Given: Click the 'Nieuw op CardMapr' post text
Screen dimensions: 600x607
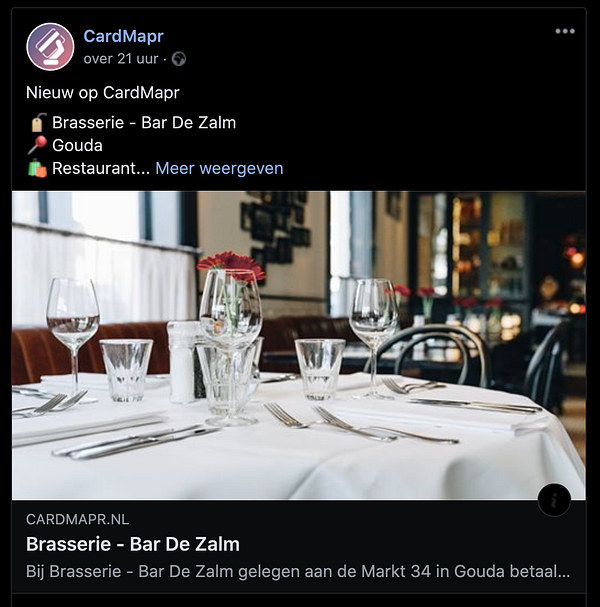Looking at the screenshot, I should [x=103, y=93].
